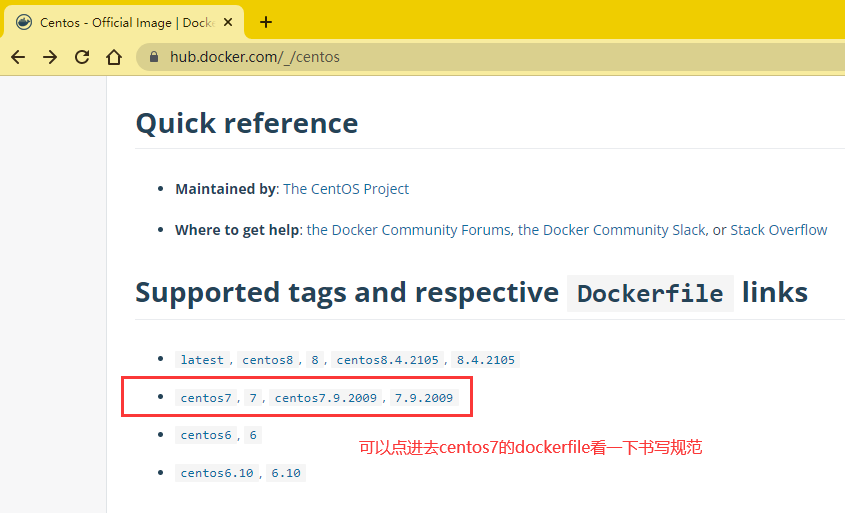The image size is (845, 513).
Task: Open the centos7 tag Dockerfile link
Action: pyautogui.click(x=206, y=398)
